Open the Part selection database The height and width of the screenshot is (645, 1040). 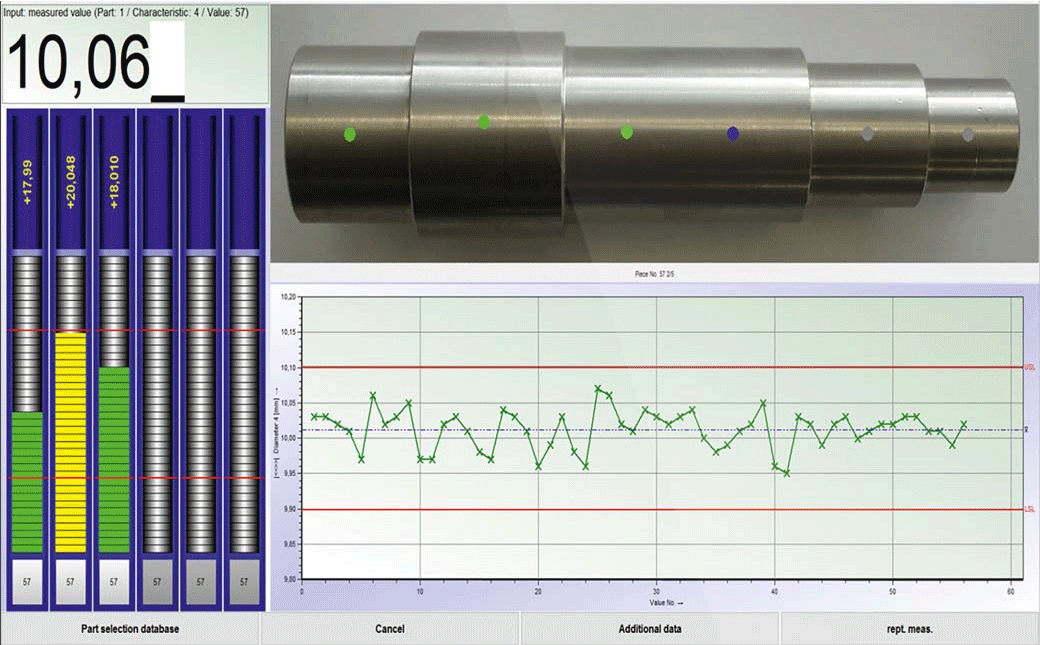coord(130,629)
